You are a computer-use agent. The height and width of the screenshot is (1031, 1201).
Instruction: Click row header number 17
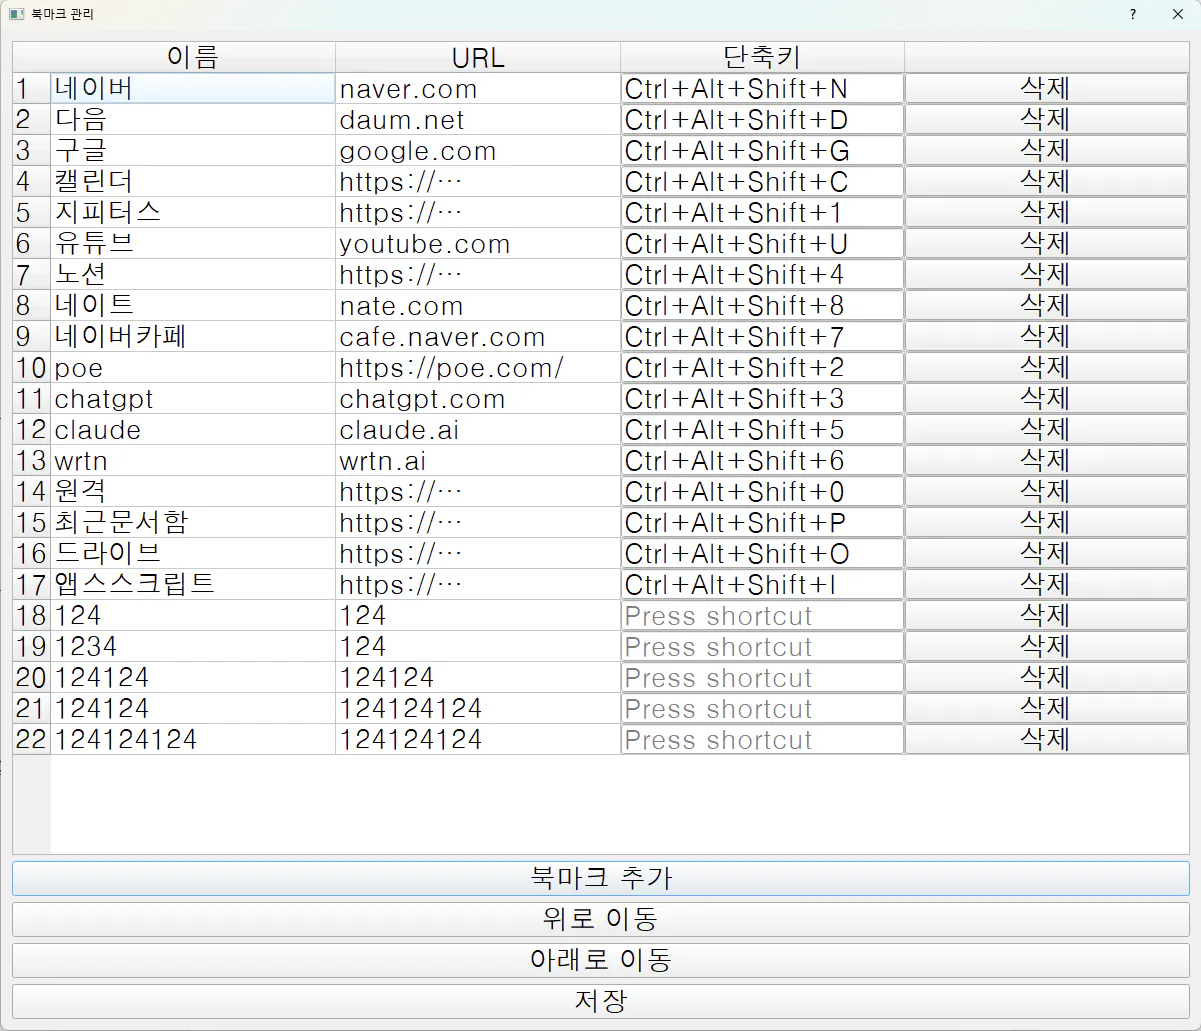[x=31, y=584]
